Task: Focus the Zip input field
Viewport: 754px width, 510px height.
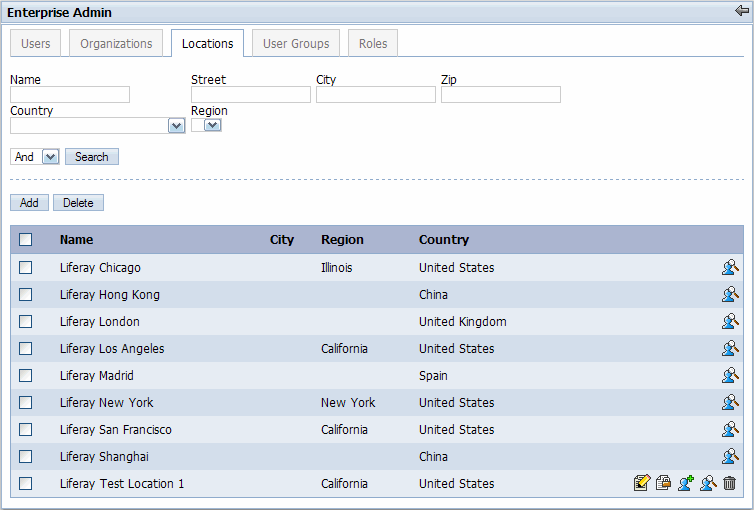Action: [x=501, y=94]
